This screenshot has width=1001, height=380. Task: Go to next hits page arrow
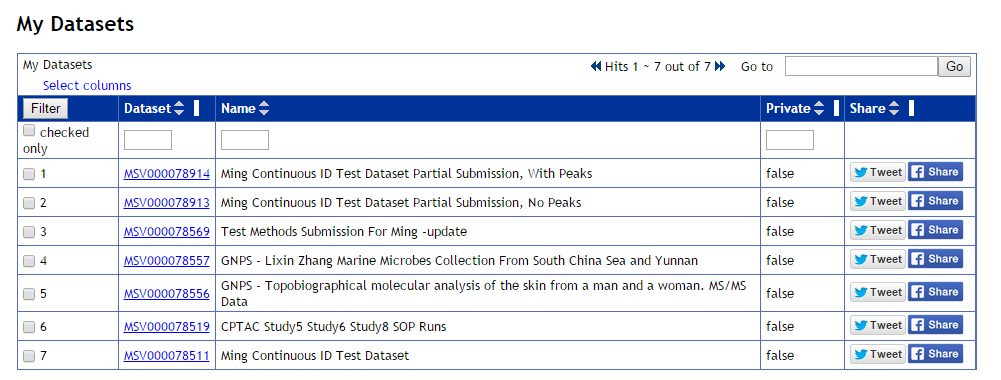pos(720,66)
